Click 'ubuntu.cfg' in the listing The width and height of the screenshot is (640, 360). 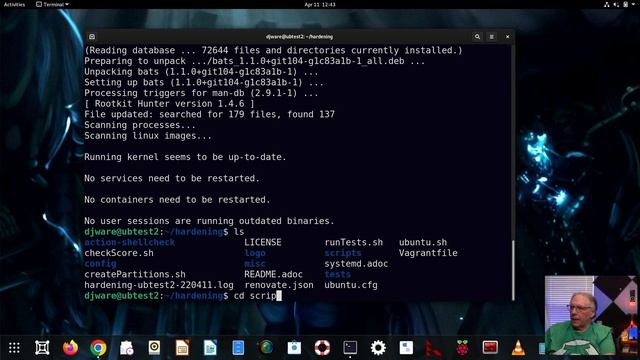coord(351,285)
